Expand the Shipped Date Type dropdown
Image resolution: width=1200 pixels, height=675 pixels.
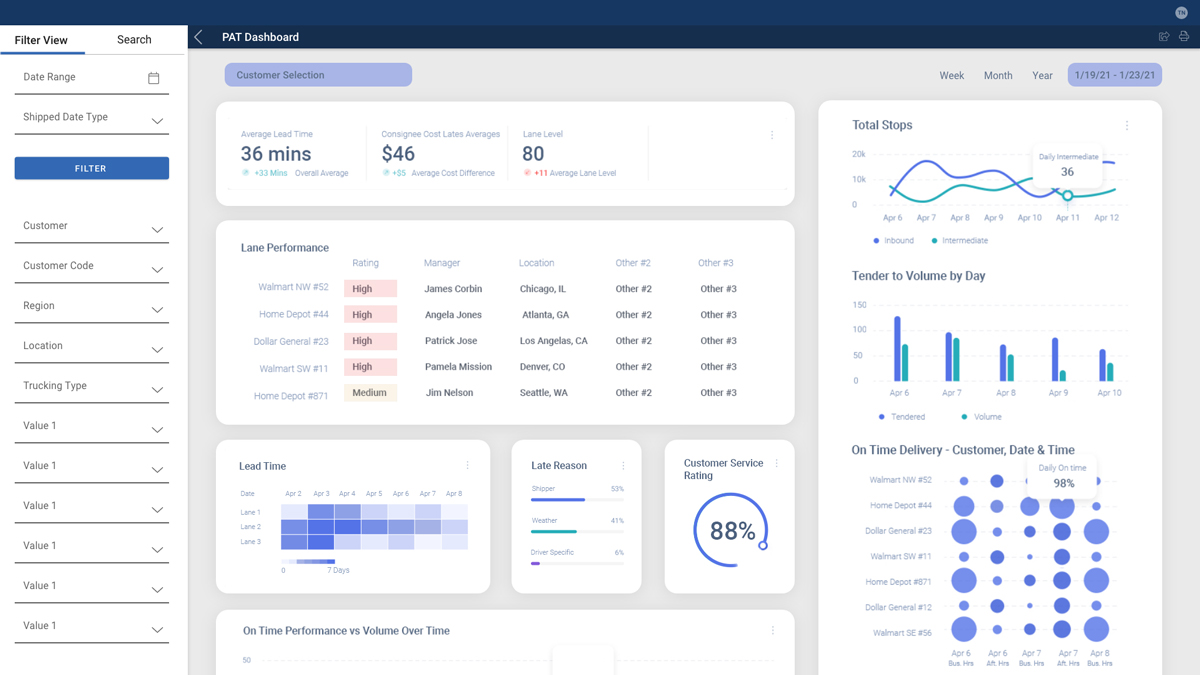coord(157,121)
